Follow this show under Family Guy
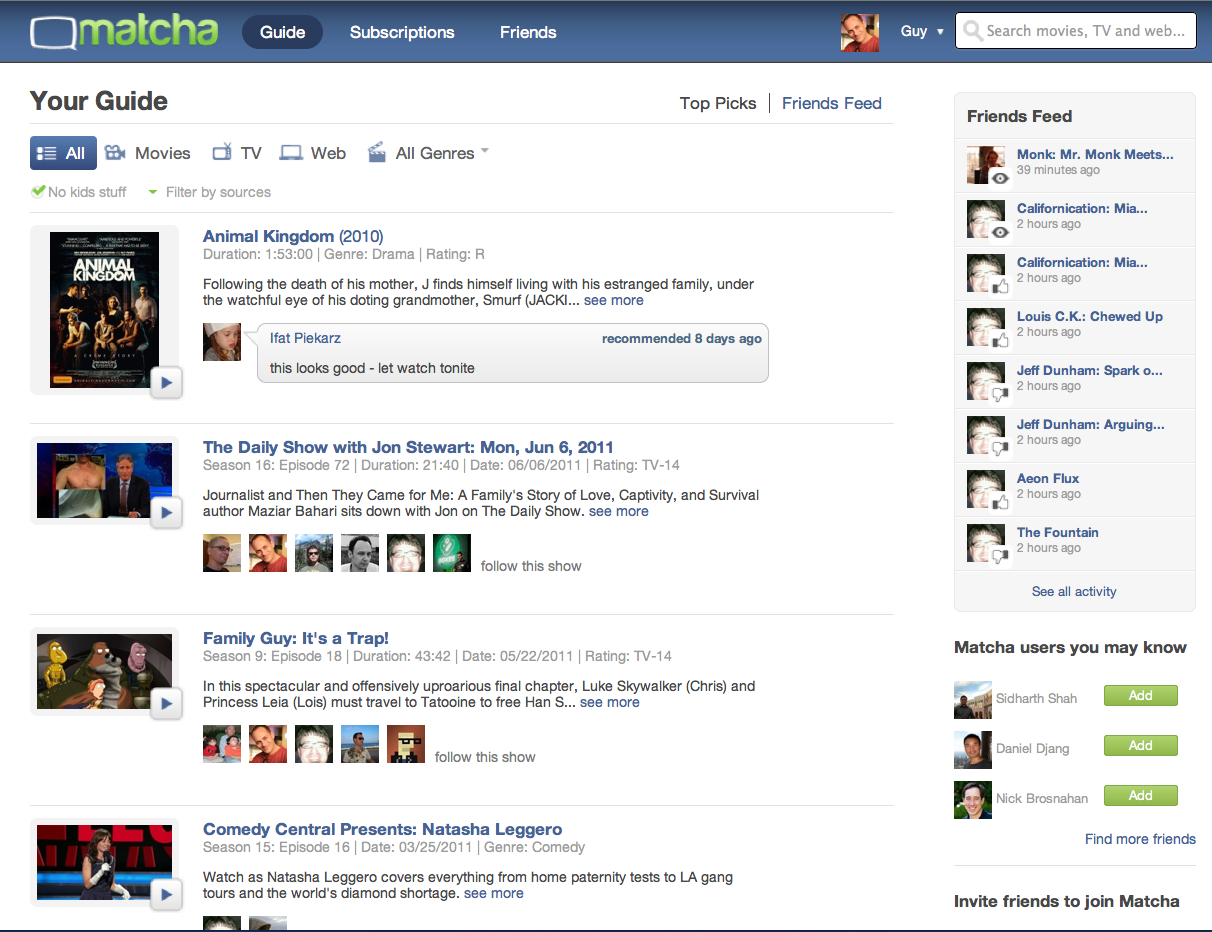Screen dimensions: 1212x932 485,757
